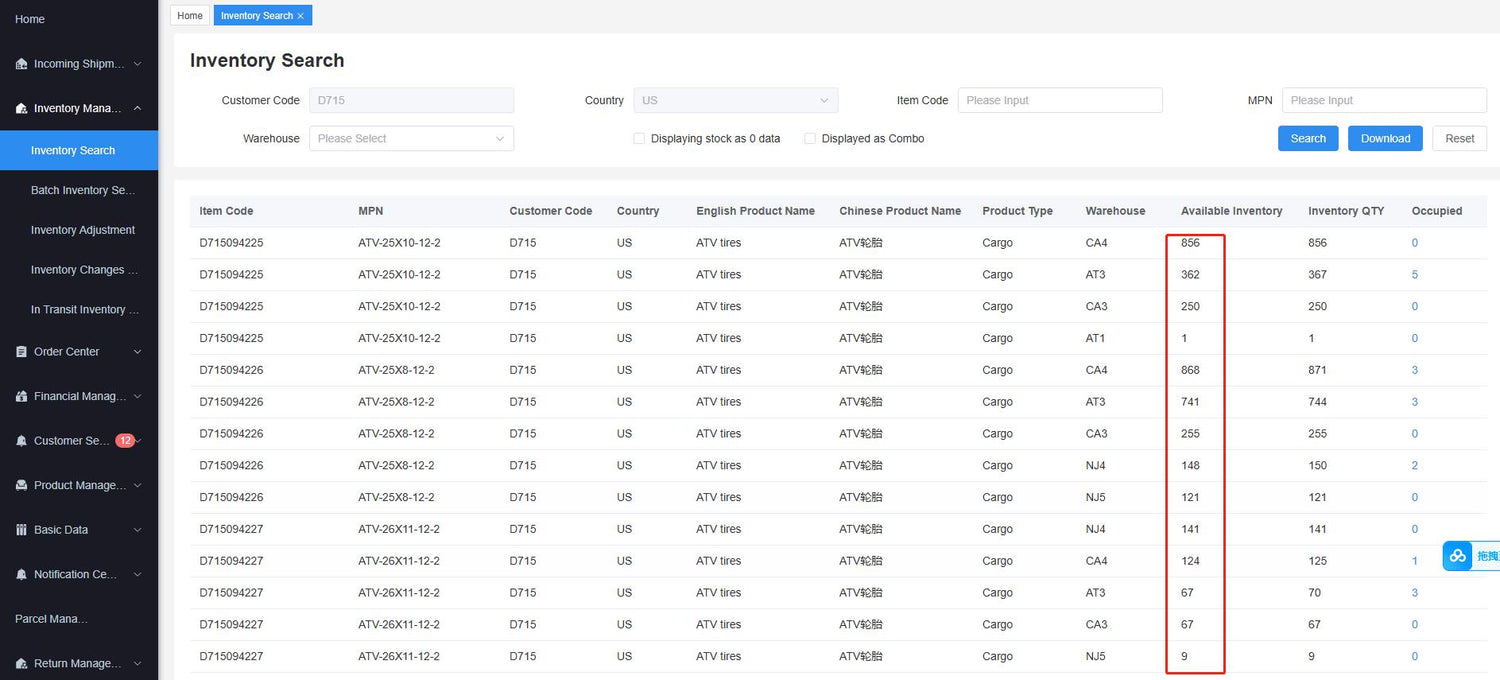Screen dimensions: 1500x680
Task: Click the Item Code input field
Action: click(x=1060, y=100)
